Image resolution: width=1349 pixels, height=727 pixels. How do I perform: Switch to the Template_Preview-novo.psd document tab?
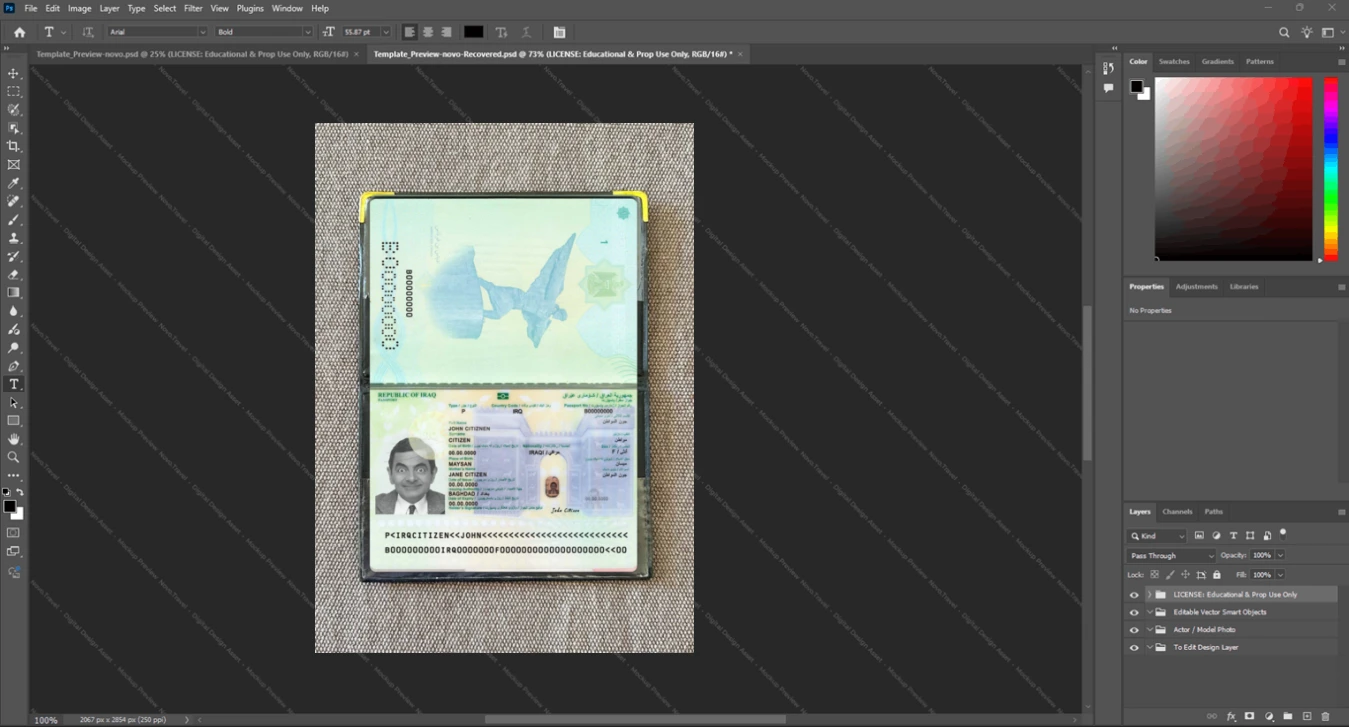coord(192,54)
